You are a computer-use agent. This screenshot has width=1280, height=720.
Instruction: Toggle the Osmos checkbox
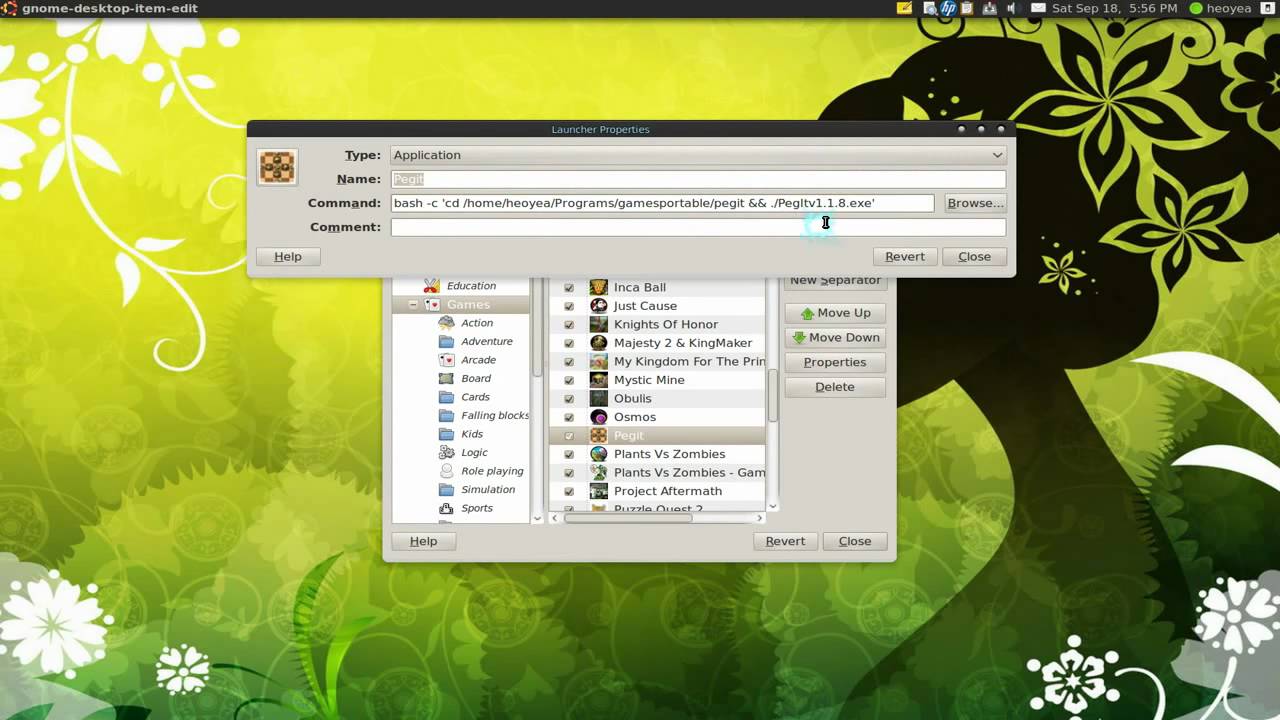click(569, 417)
